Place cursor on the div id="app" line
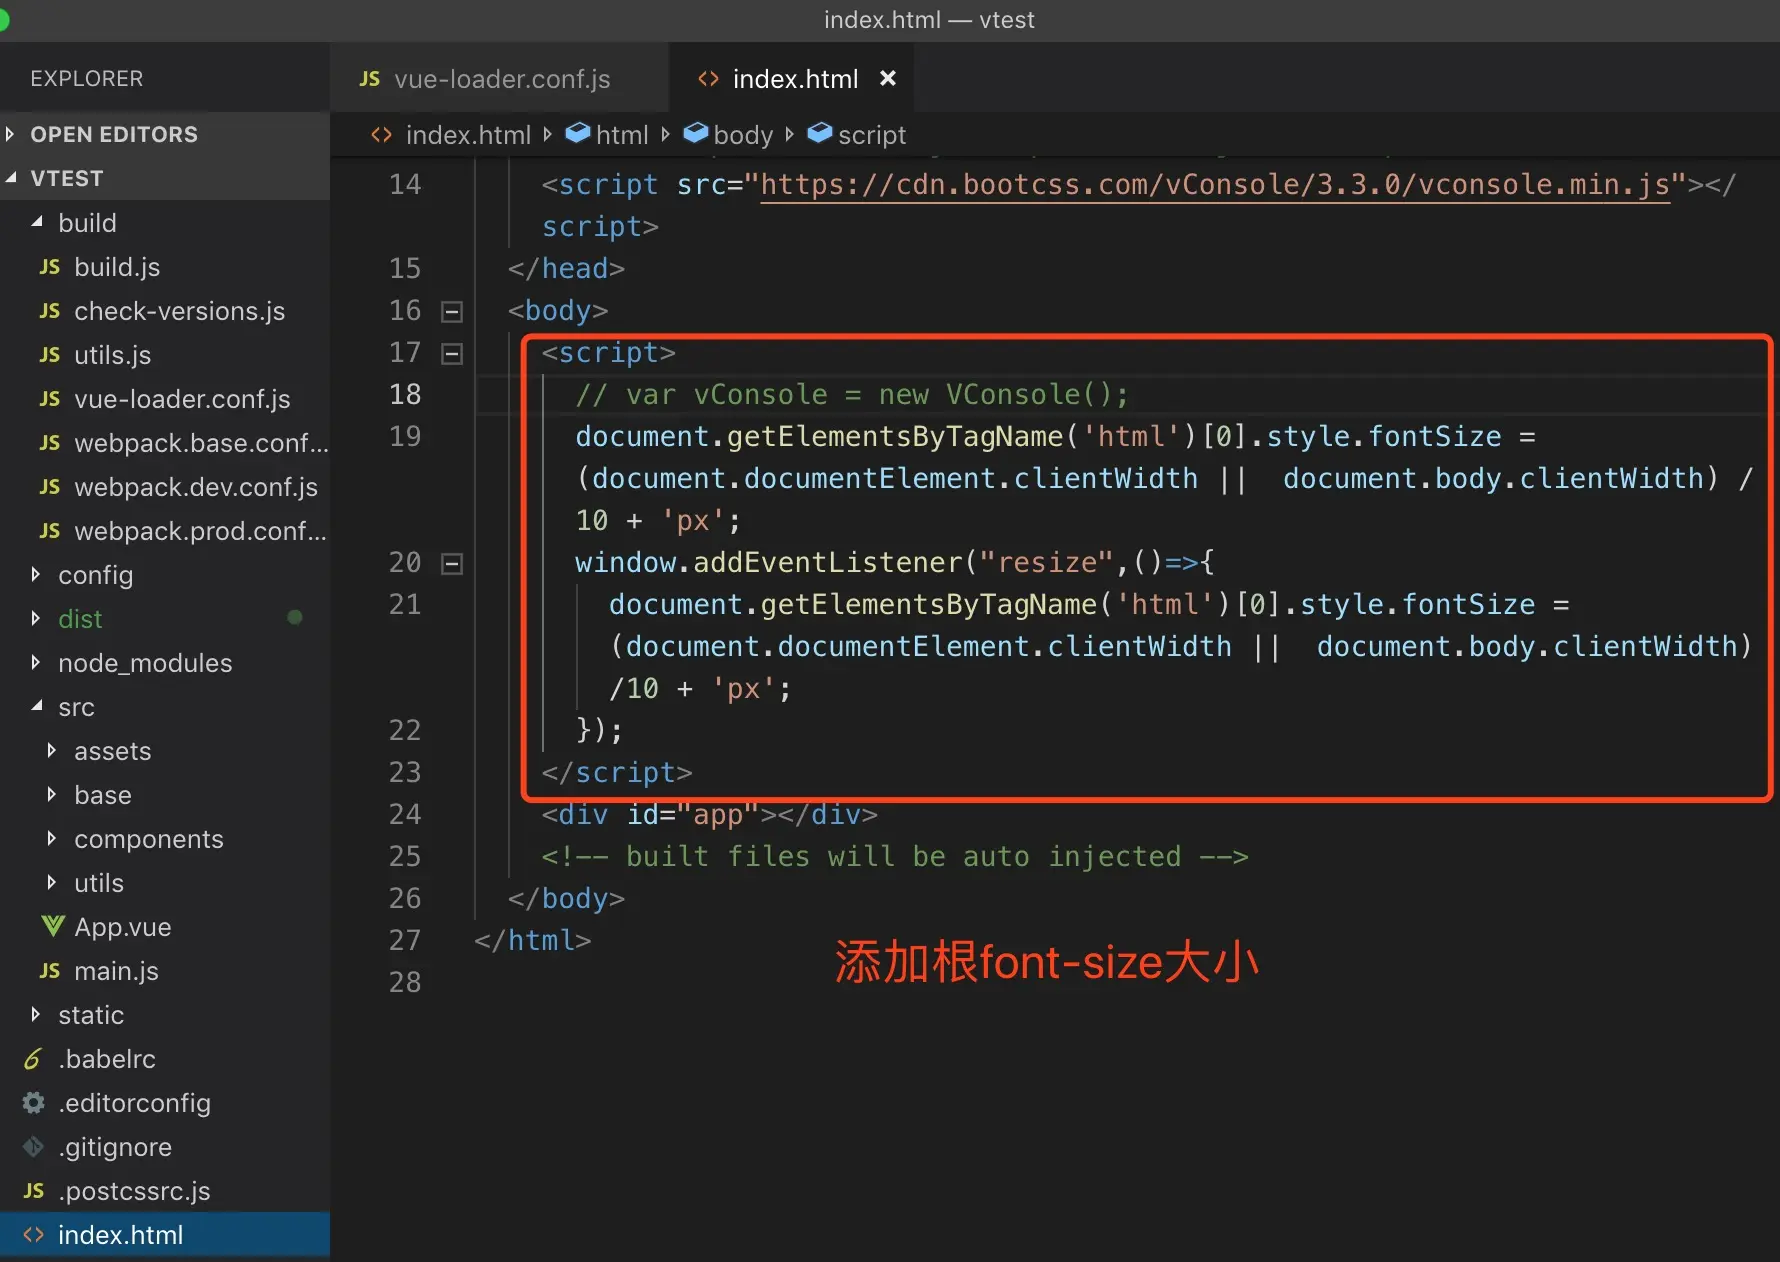1780x1262 pixels. coord(710,815)
